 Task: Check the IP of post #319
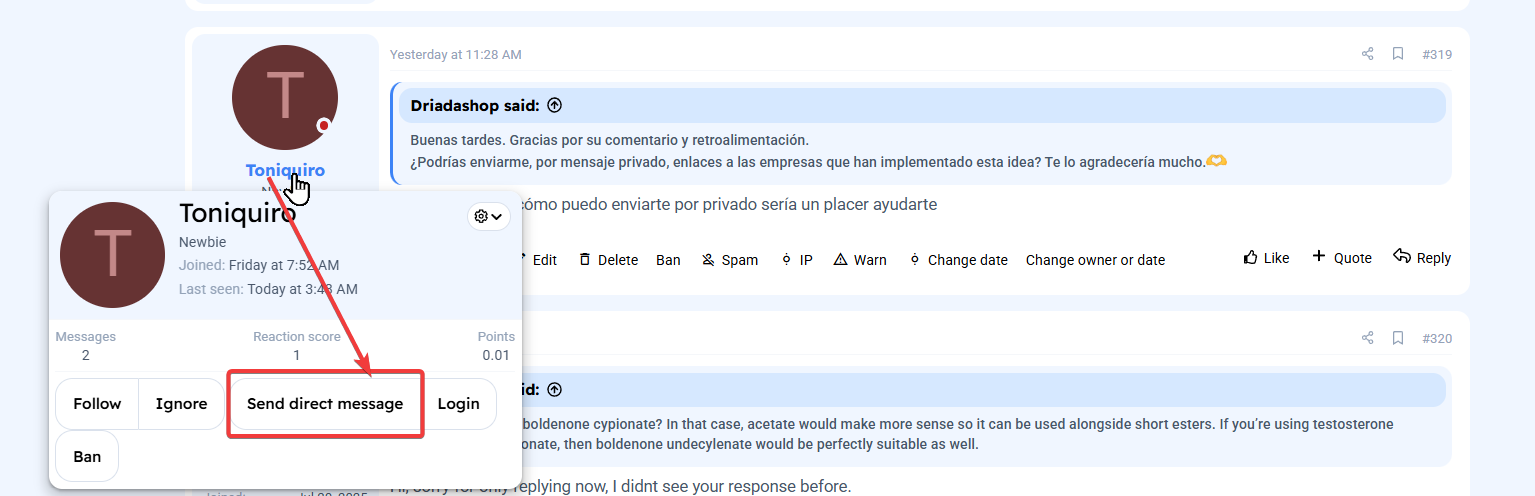point(797,260)
